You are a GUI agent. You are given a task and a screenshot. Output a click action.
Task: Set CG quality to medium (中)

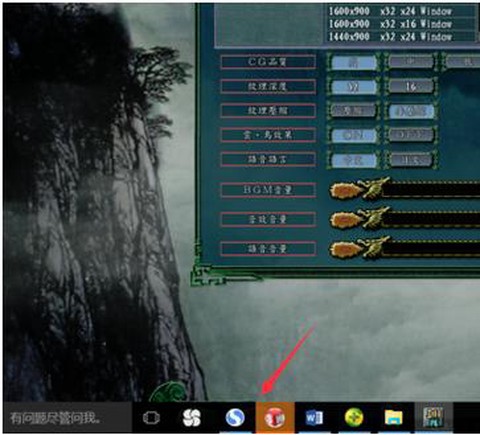[411, 62]
